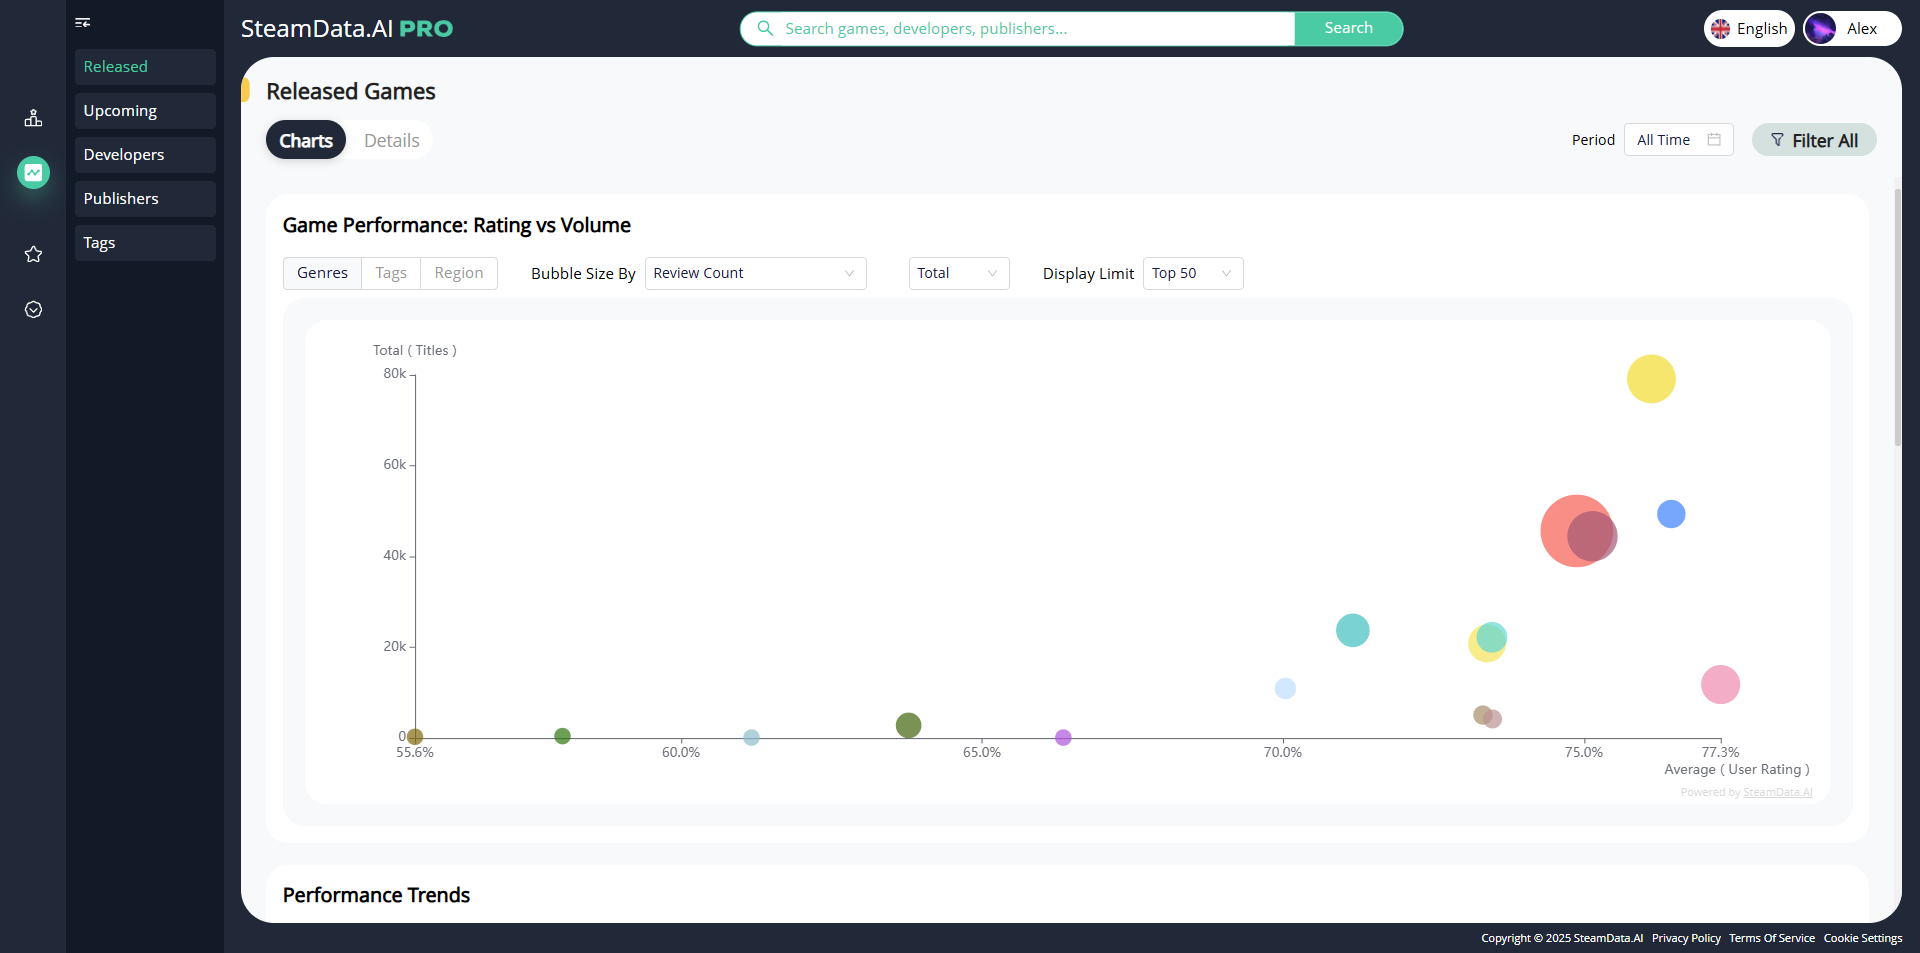Open the calendar icon next to All Time

pyautogui.click(x=1713, y=139)
